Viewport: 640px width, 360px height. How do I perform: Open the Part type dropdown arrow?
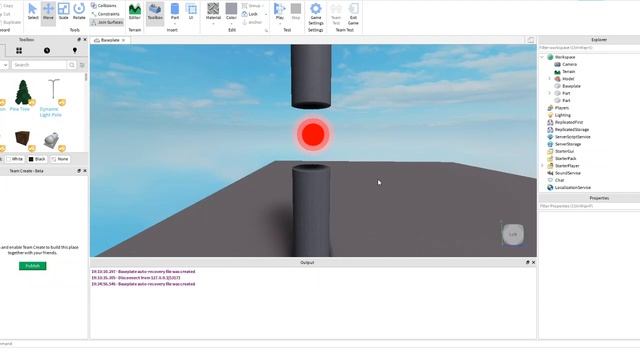click(175, 24)
